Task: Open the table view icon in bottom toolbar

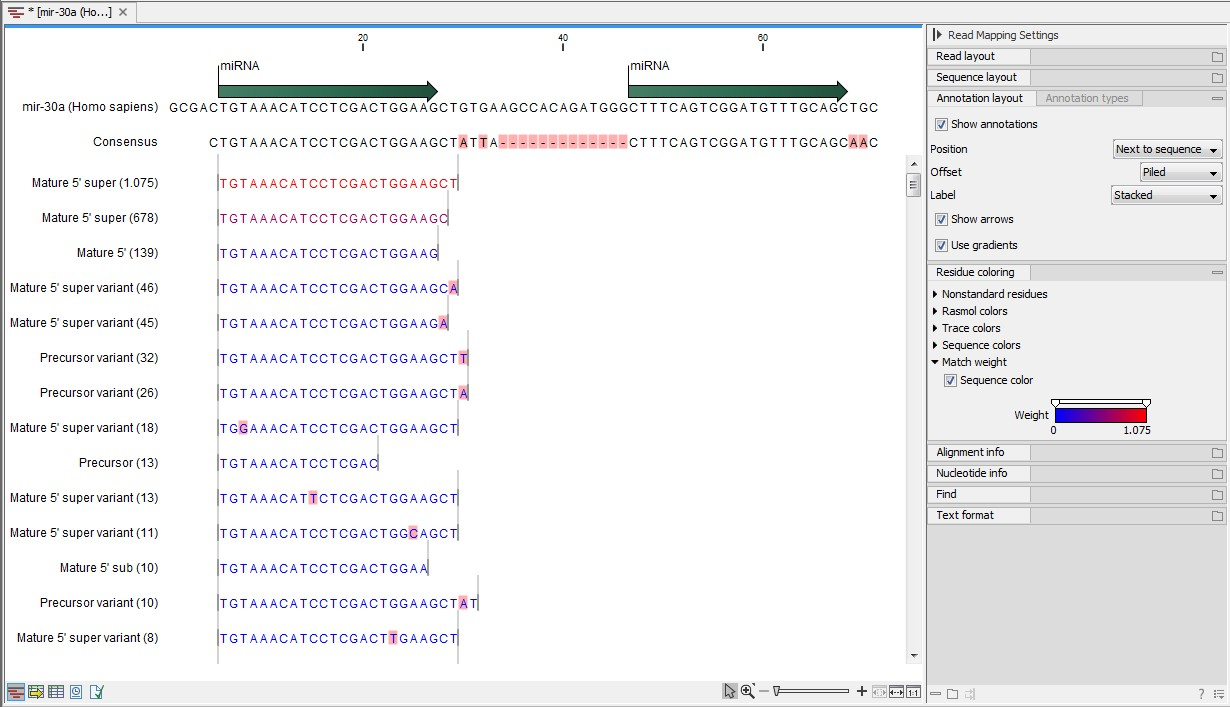Action: 56,692
